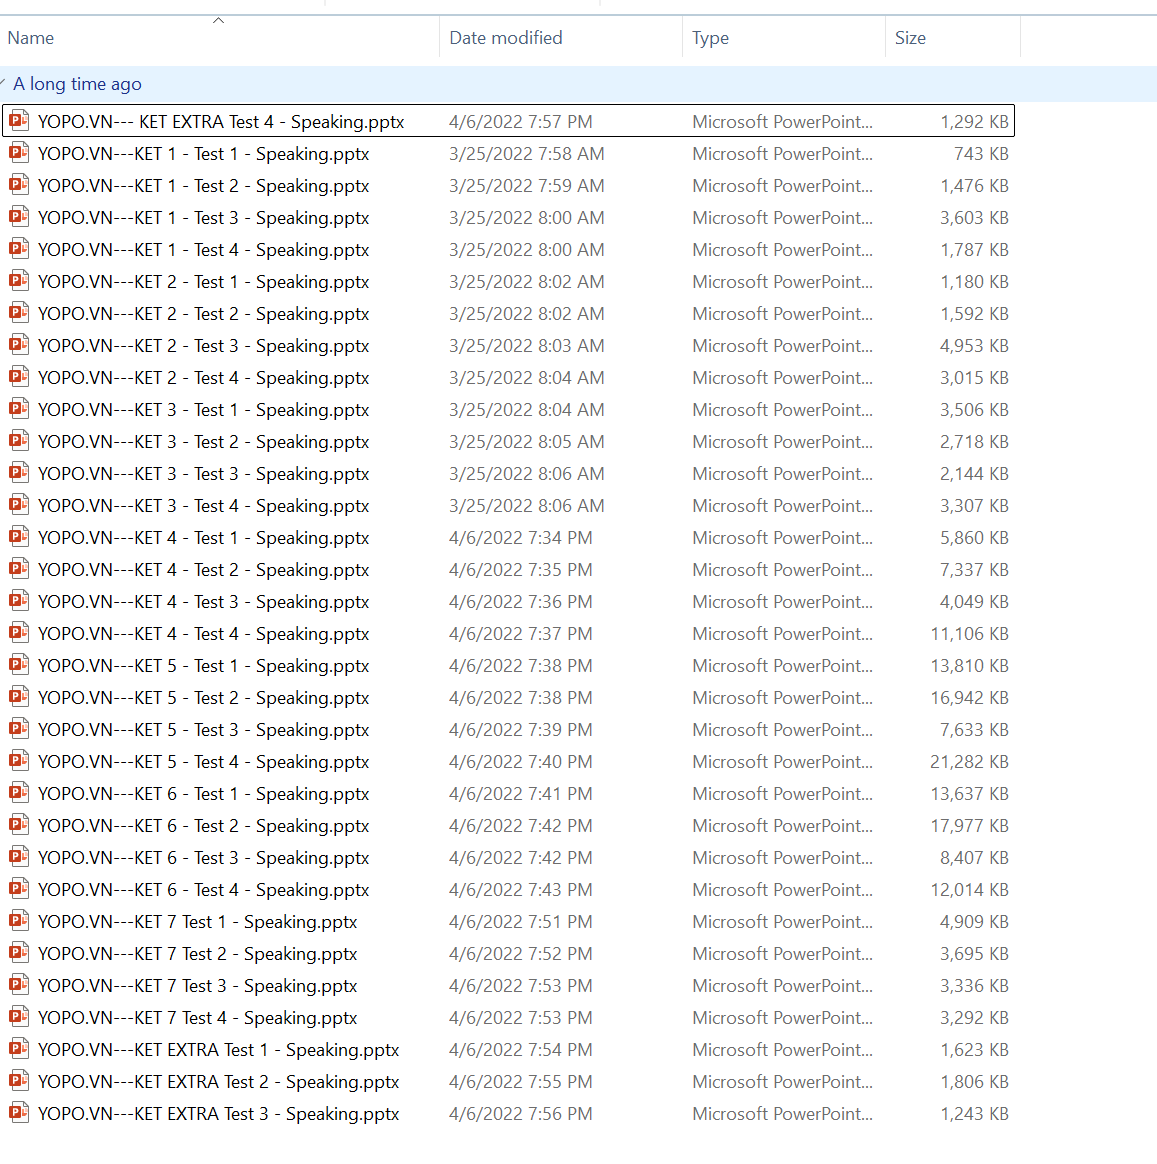
Task: Click the icon next to KET 5 - Test 4
Action: click(x=18, y=761)
